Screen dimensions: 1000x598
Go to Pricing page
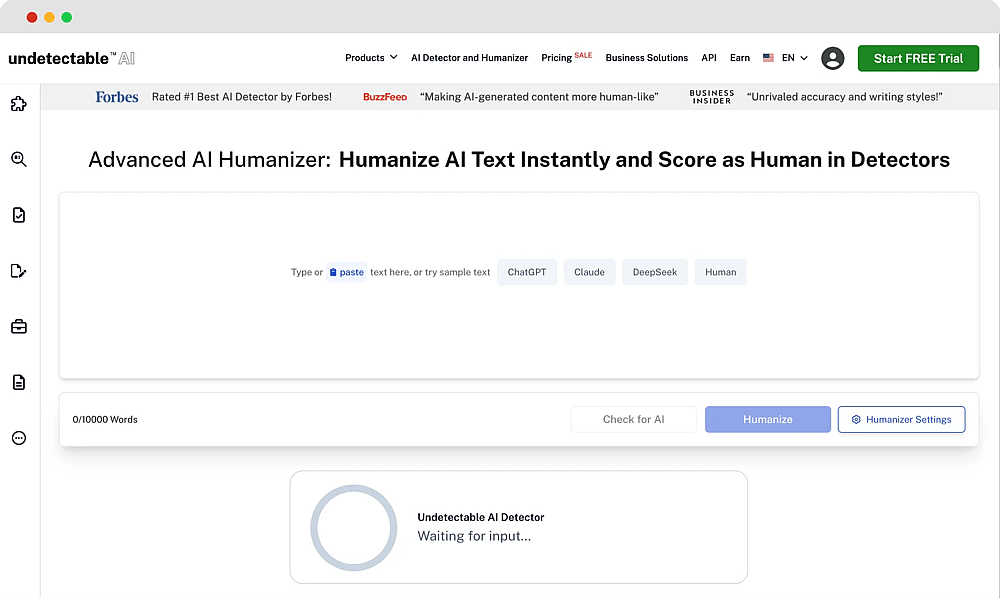click(556, 58)
